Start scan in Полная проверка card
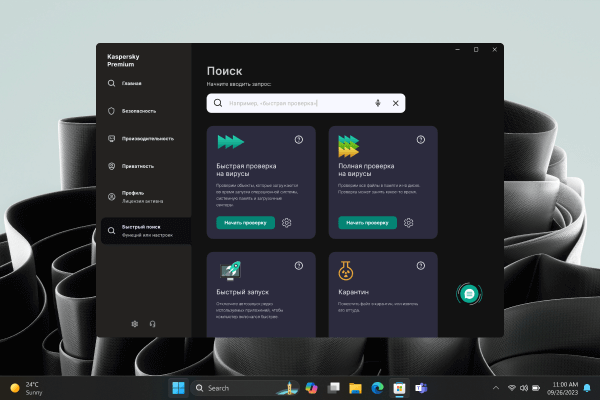600x400 pixels. [x=367, y=223]
